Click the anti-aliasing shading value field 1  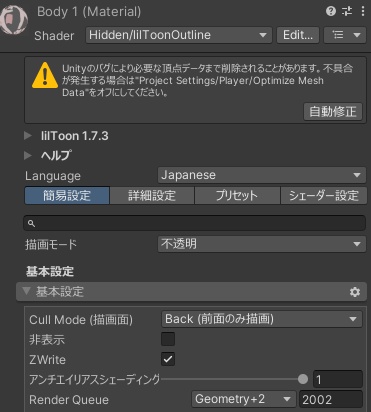(x=338, y=379)
